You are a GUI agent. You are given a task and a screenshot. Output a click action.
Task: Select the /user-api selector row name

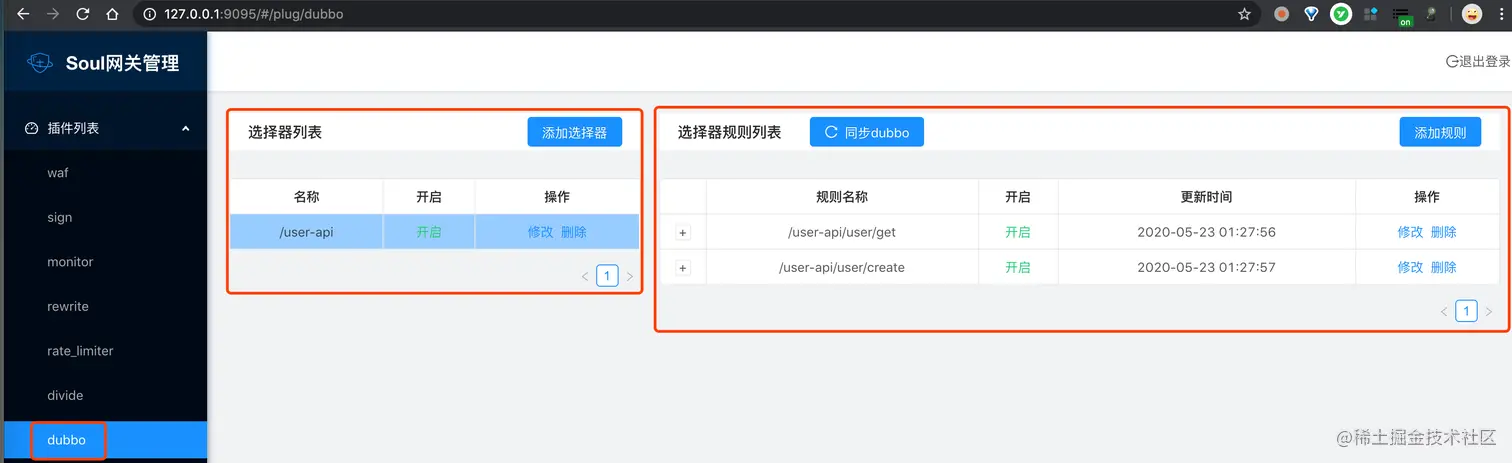point(307,232)
